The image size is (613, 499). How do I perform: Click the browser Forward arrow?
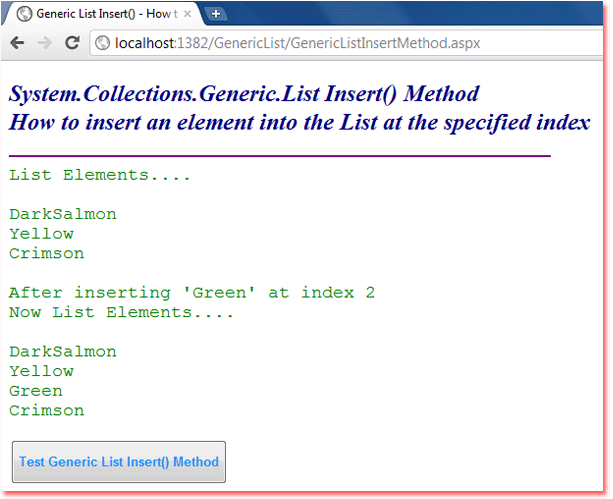tap(44, 43)
